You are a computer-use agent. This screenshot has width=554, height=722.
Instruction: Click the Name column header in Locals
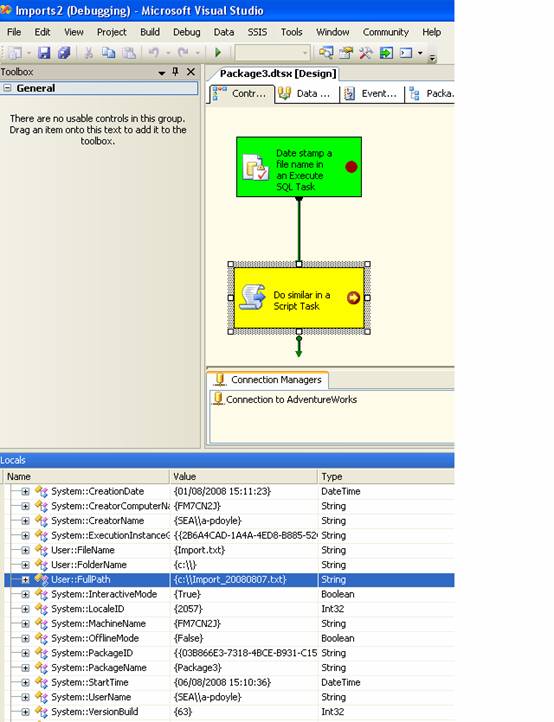pyautogui.click(x=87, y=477)
